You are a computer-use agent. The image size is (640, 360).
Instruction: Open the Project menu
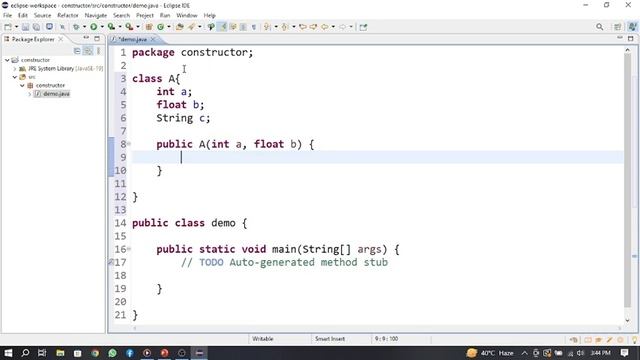tap(145, 16)
